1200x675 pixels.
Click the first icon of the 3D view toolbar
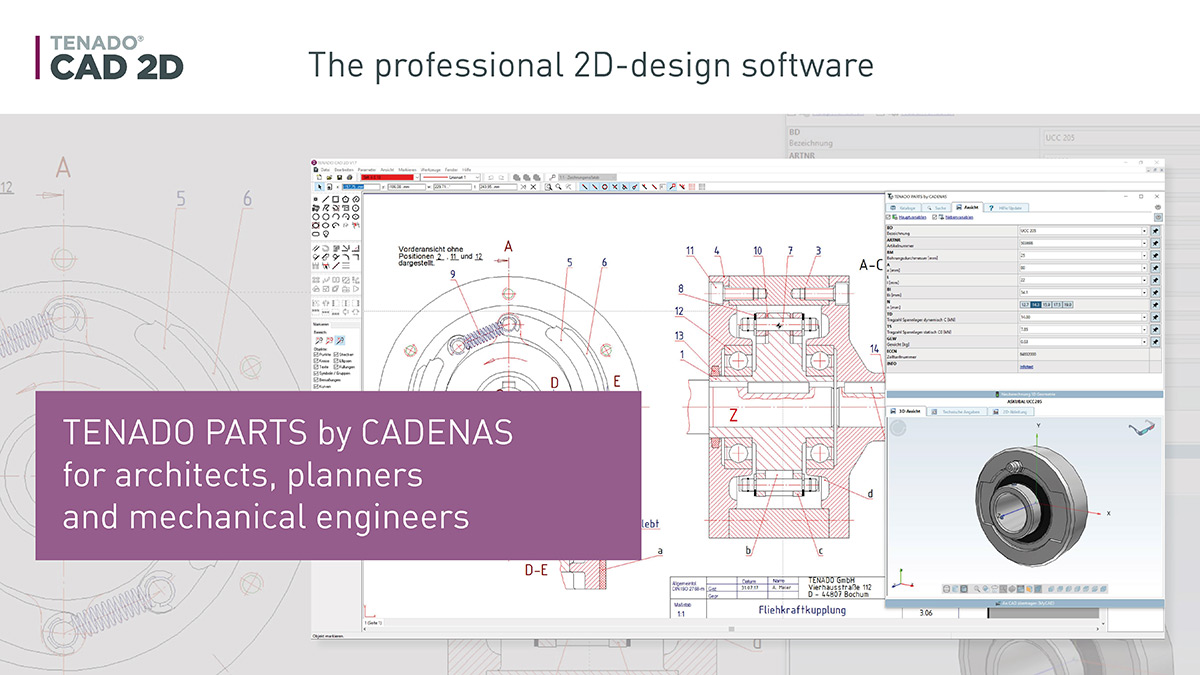[946, 589]
